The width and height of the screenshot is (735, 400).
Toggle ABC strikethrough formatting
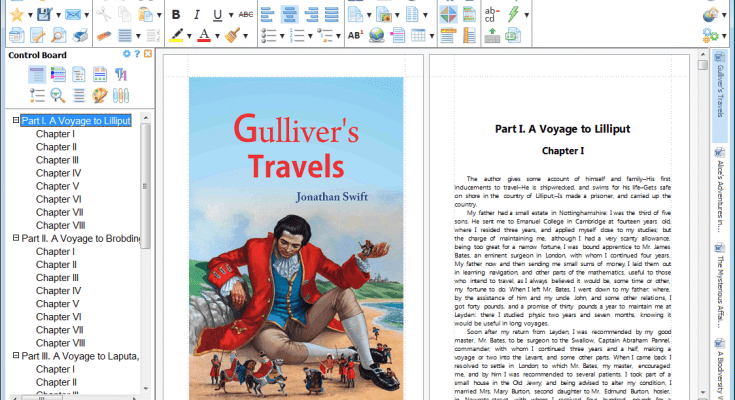click(x=246, y=15)
